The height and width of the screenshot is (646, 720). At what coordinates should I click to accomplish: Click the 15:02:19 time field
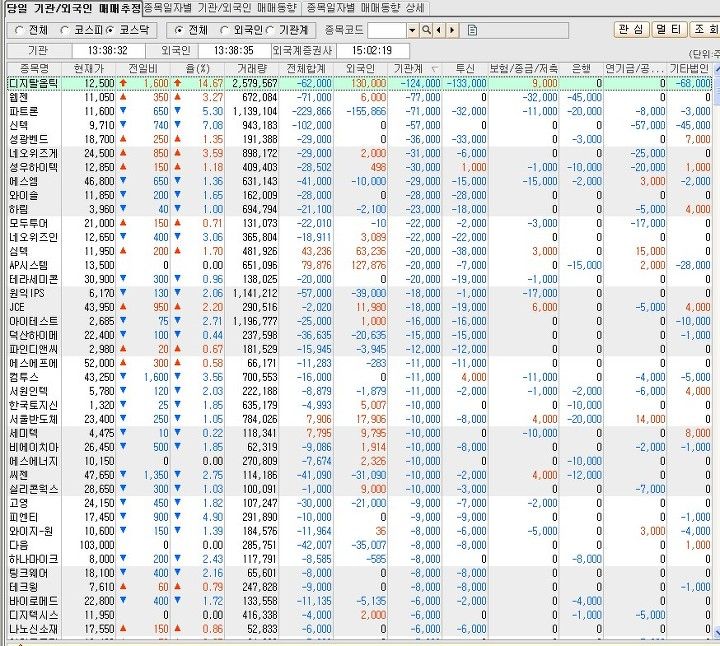372,50
